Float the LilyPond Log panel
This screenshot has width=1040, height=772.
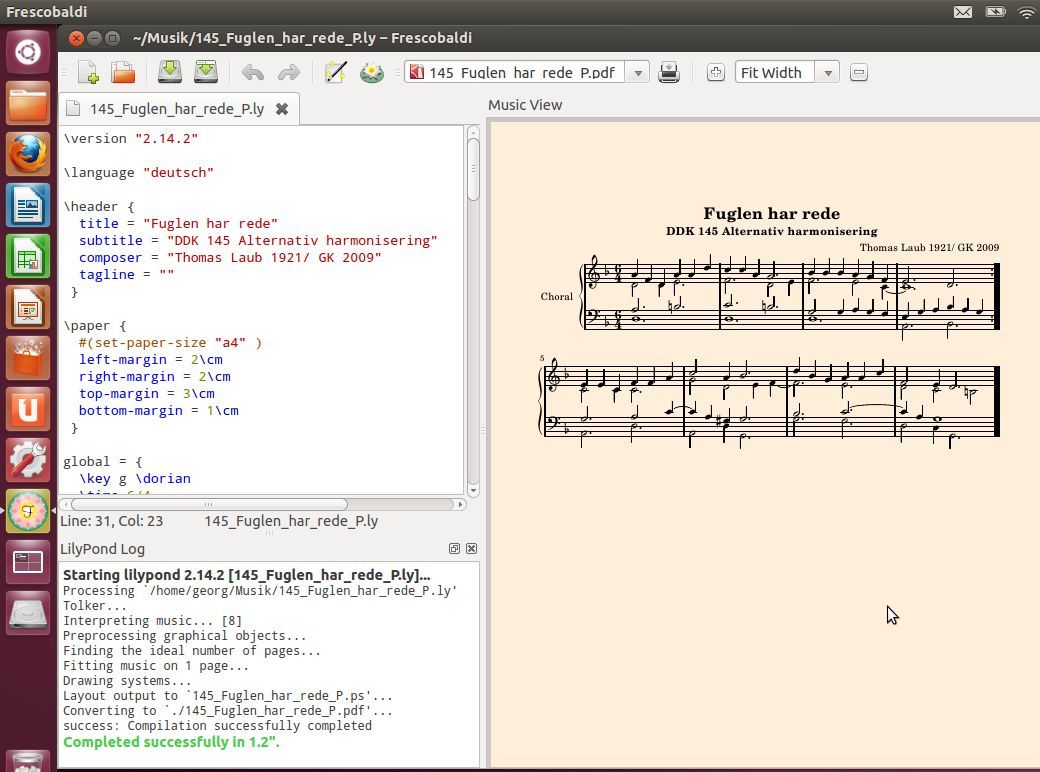[454, 548]
